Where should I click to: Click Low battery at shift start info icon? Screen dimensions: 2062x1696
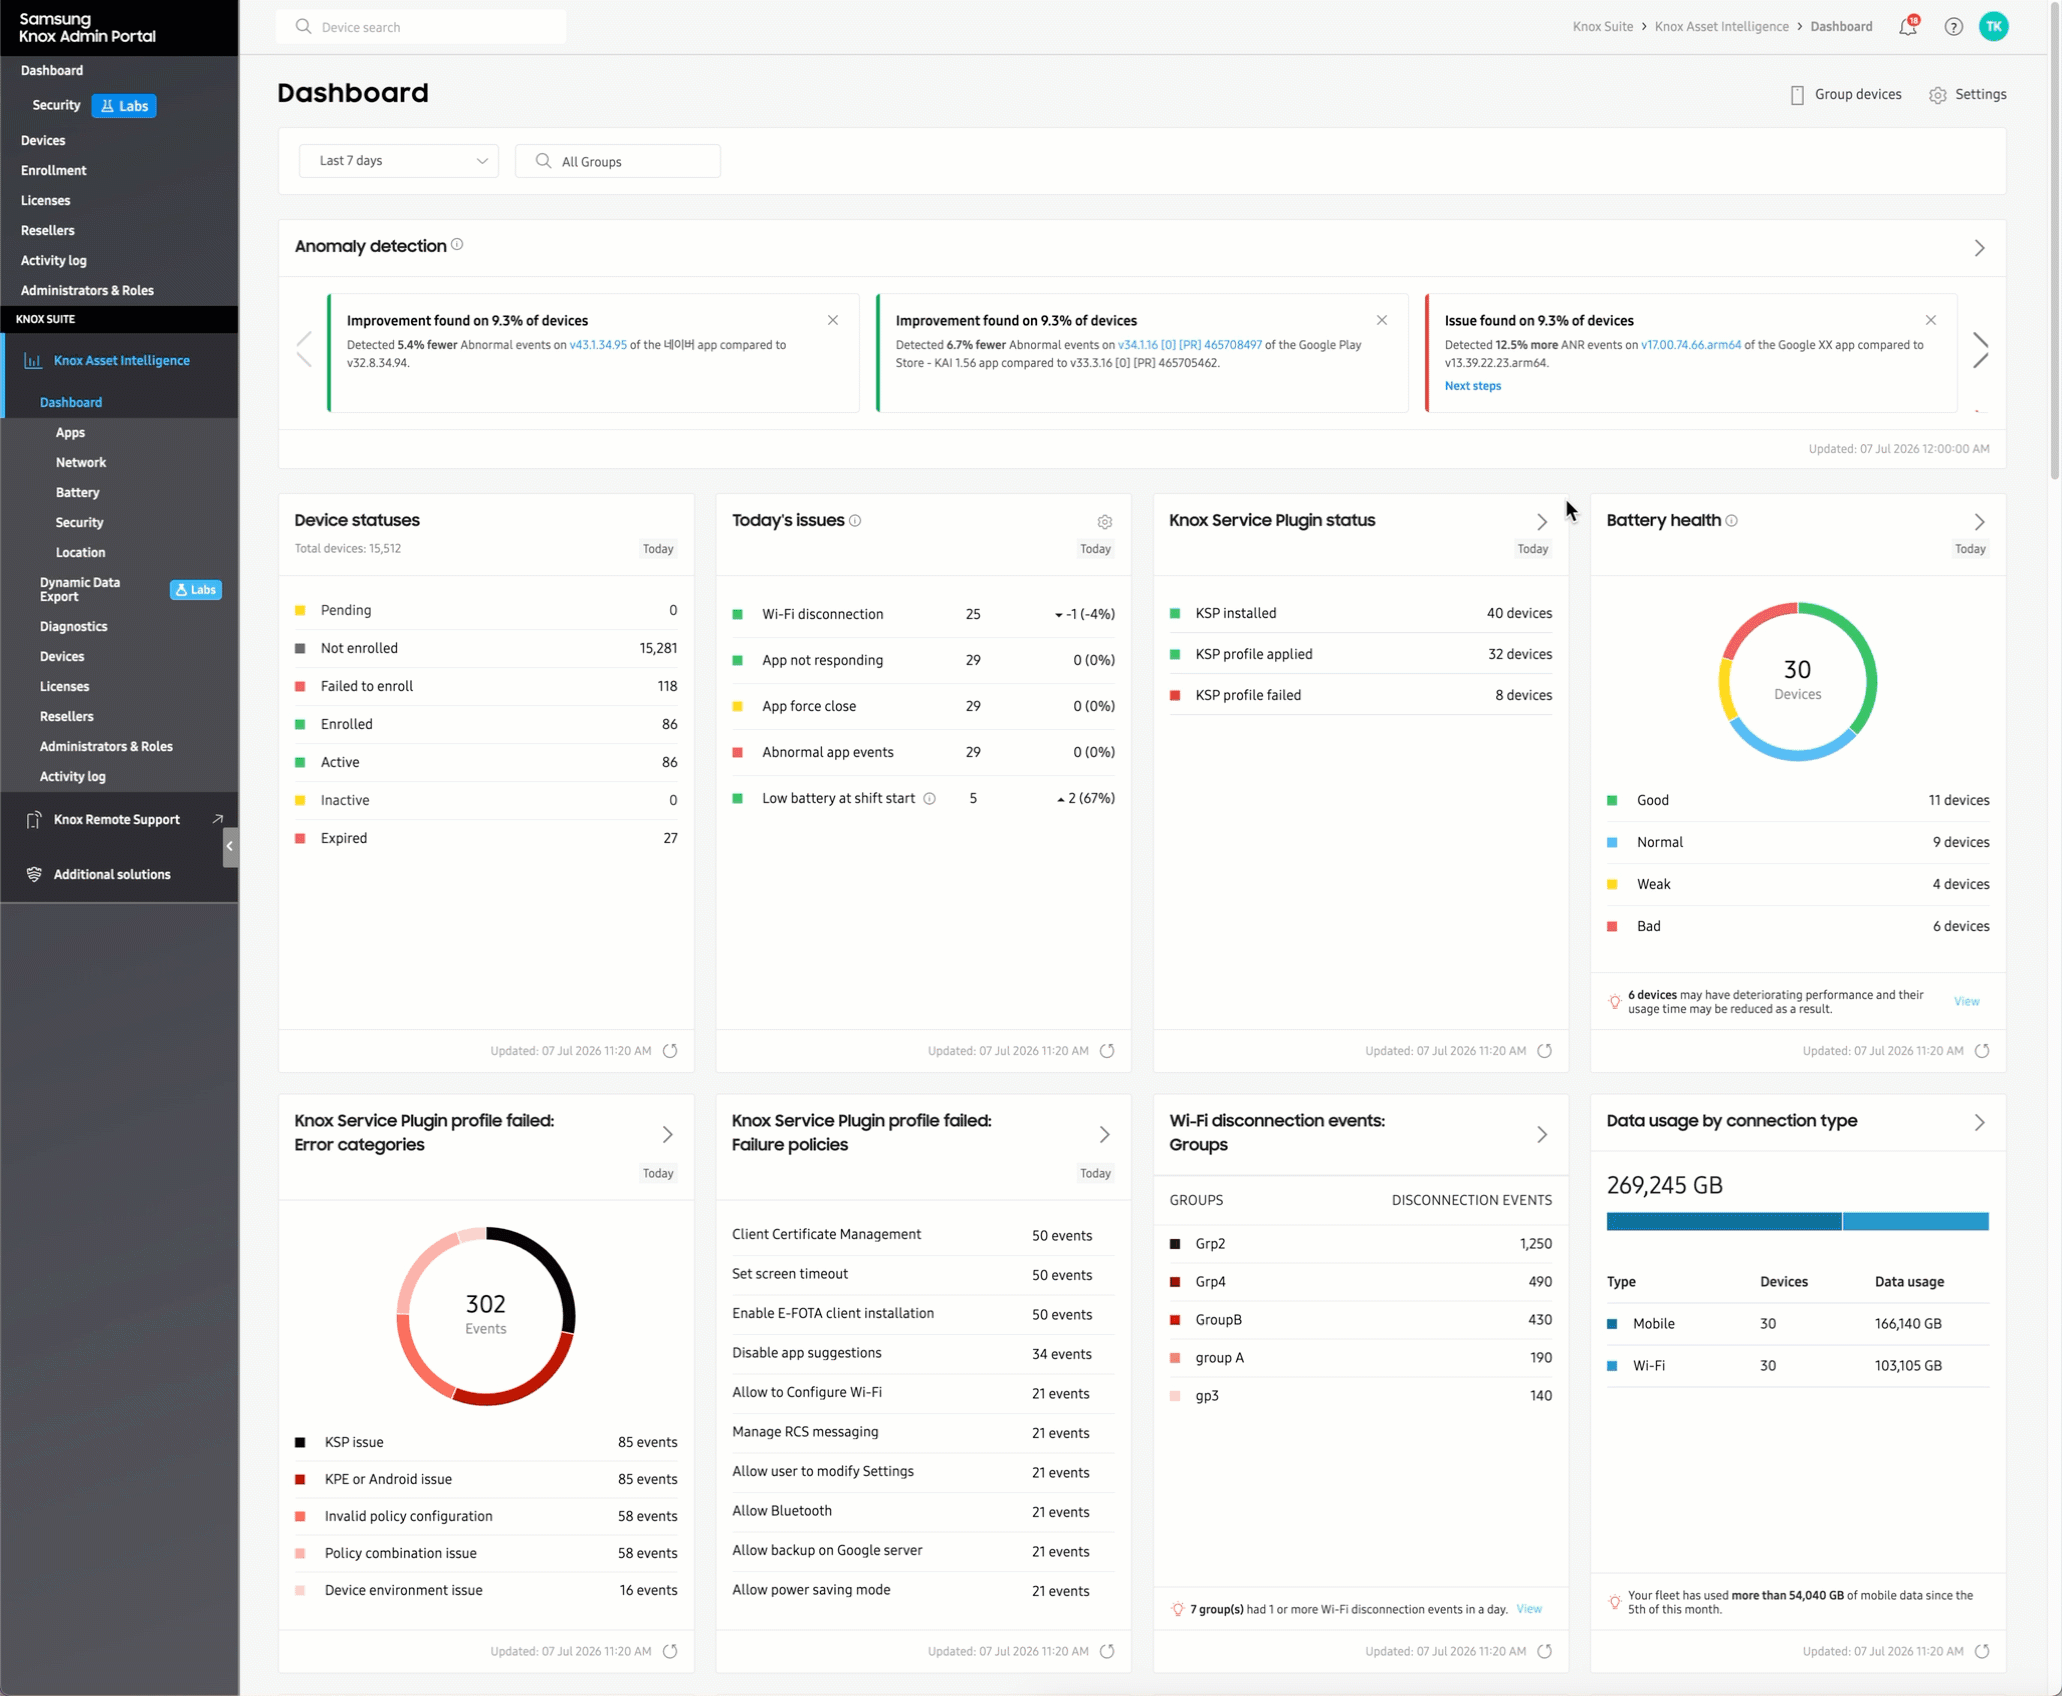point(929,798)
